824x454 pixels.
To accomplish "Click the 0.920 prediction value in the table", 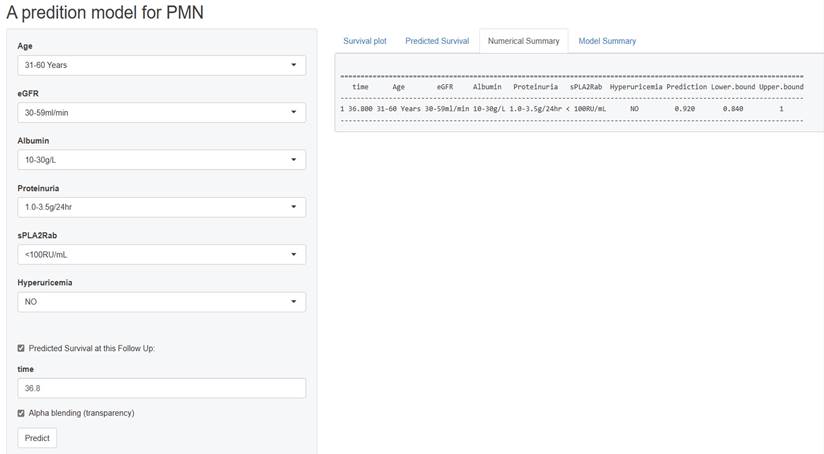I will (x=684, y=108).
